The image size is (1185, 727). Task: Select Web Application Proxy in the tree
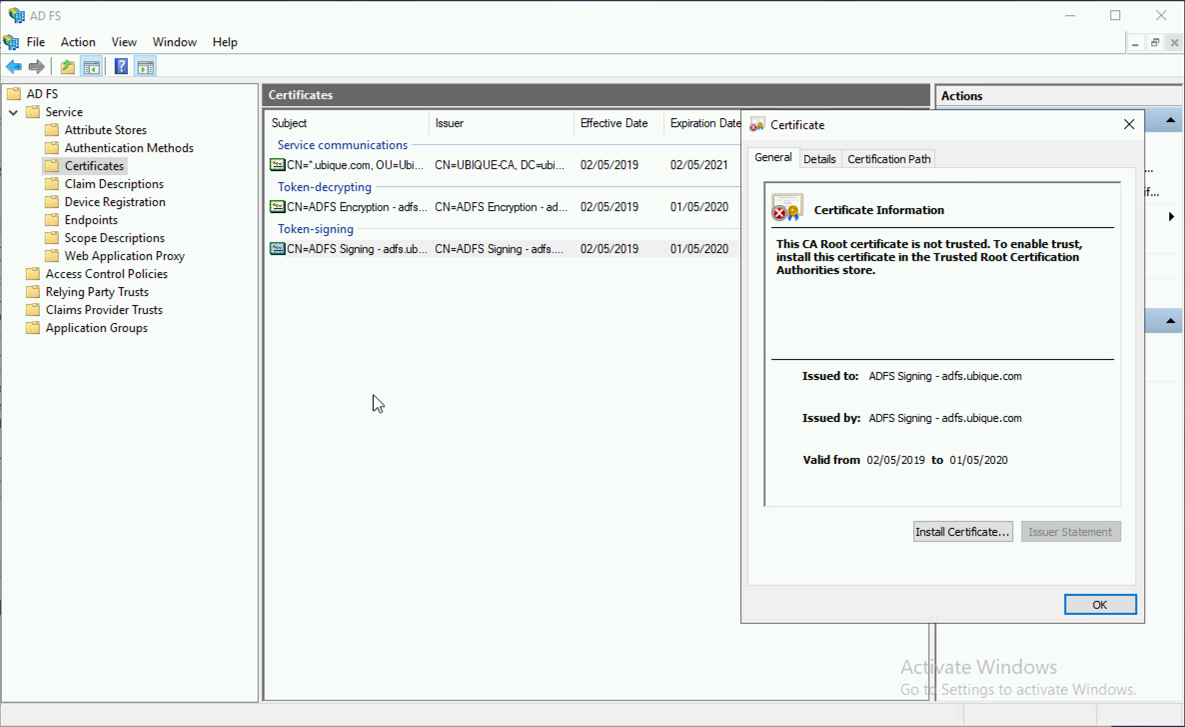tap(125, 256)
